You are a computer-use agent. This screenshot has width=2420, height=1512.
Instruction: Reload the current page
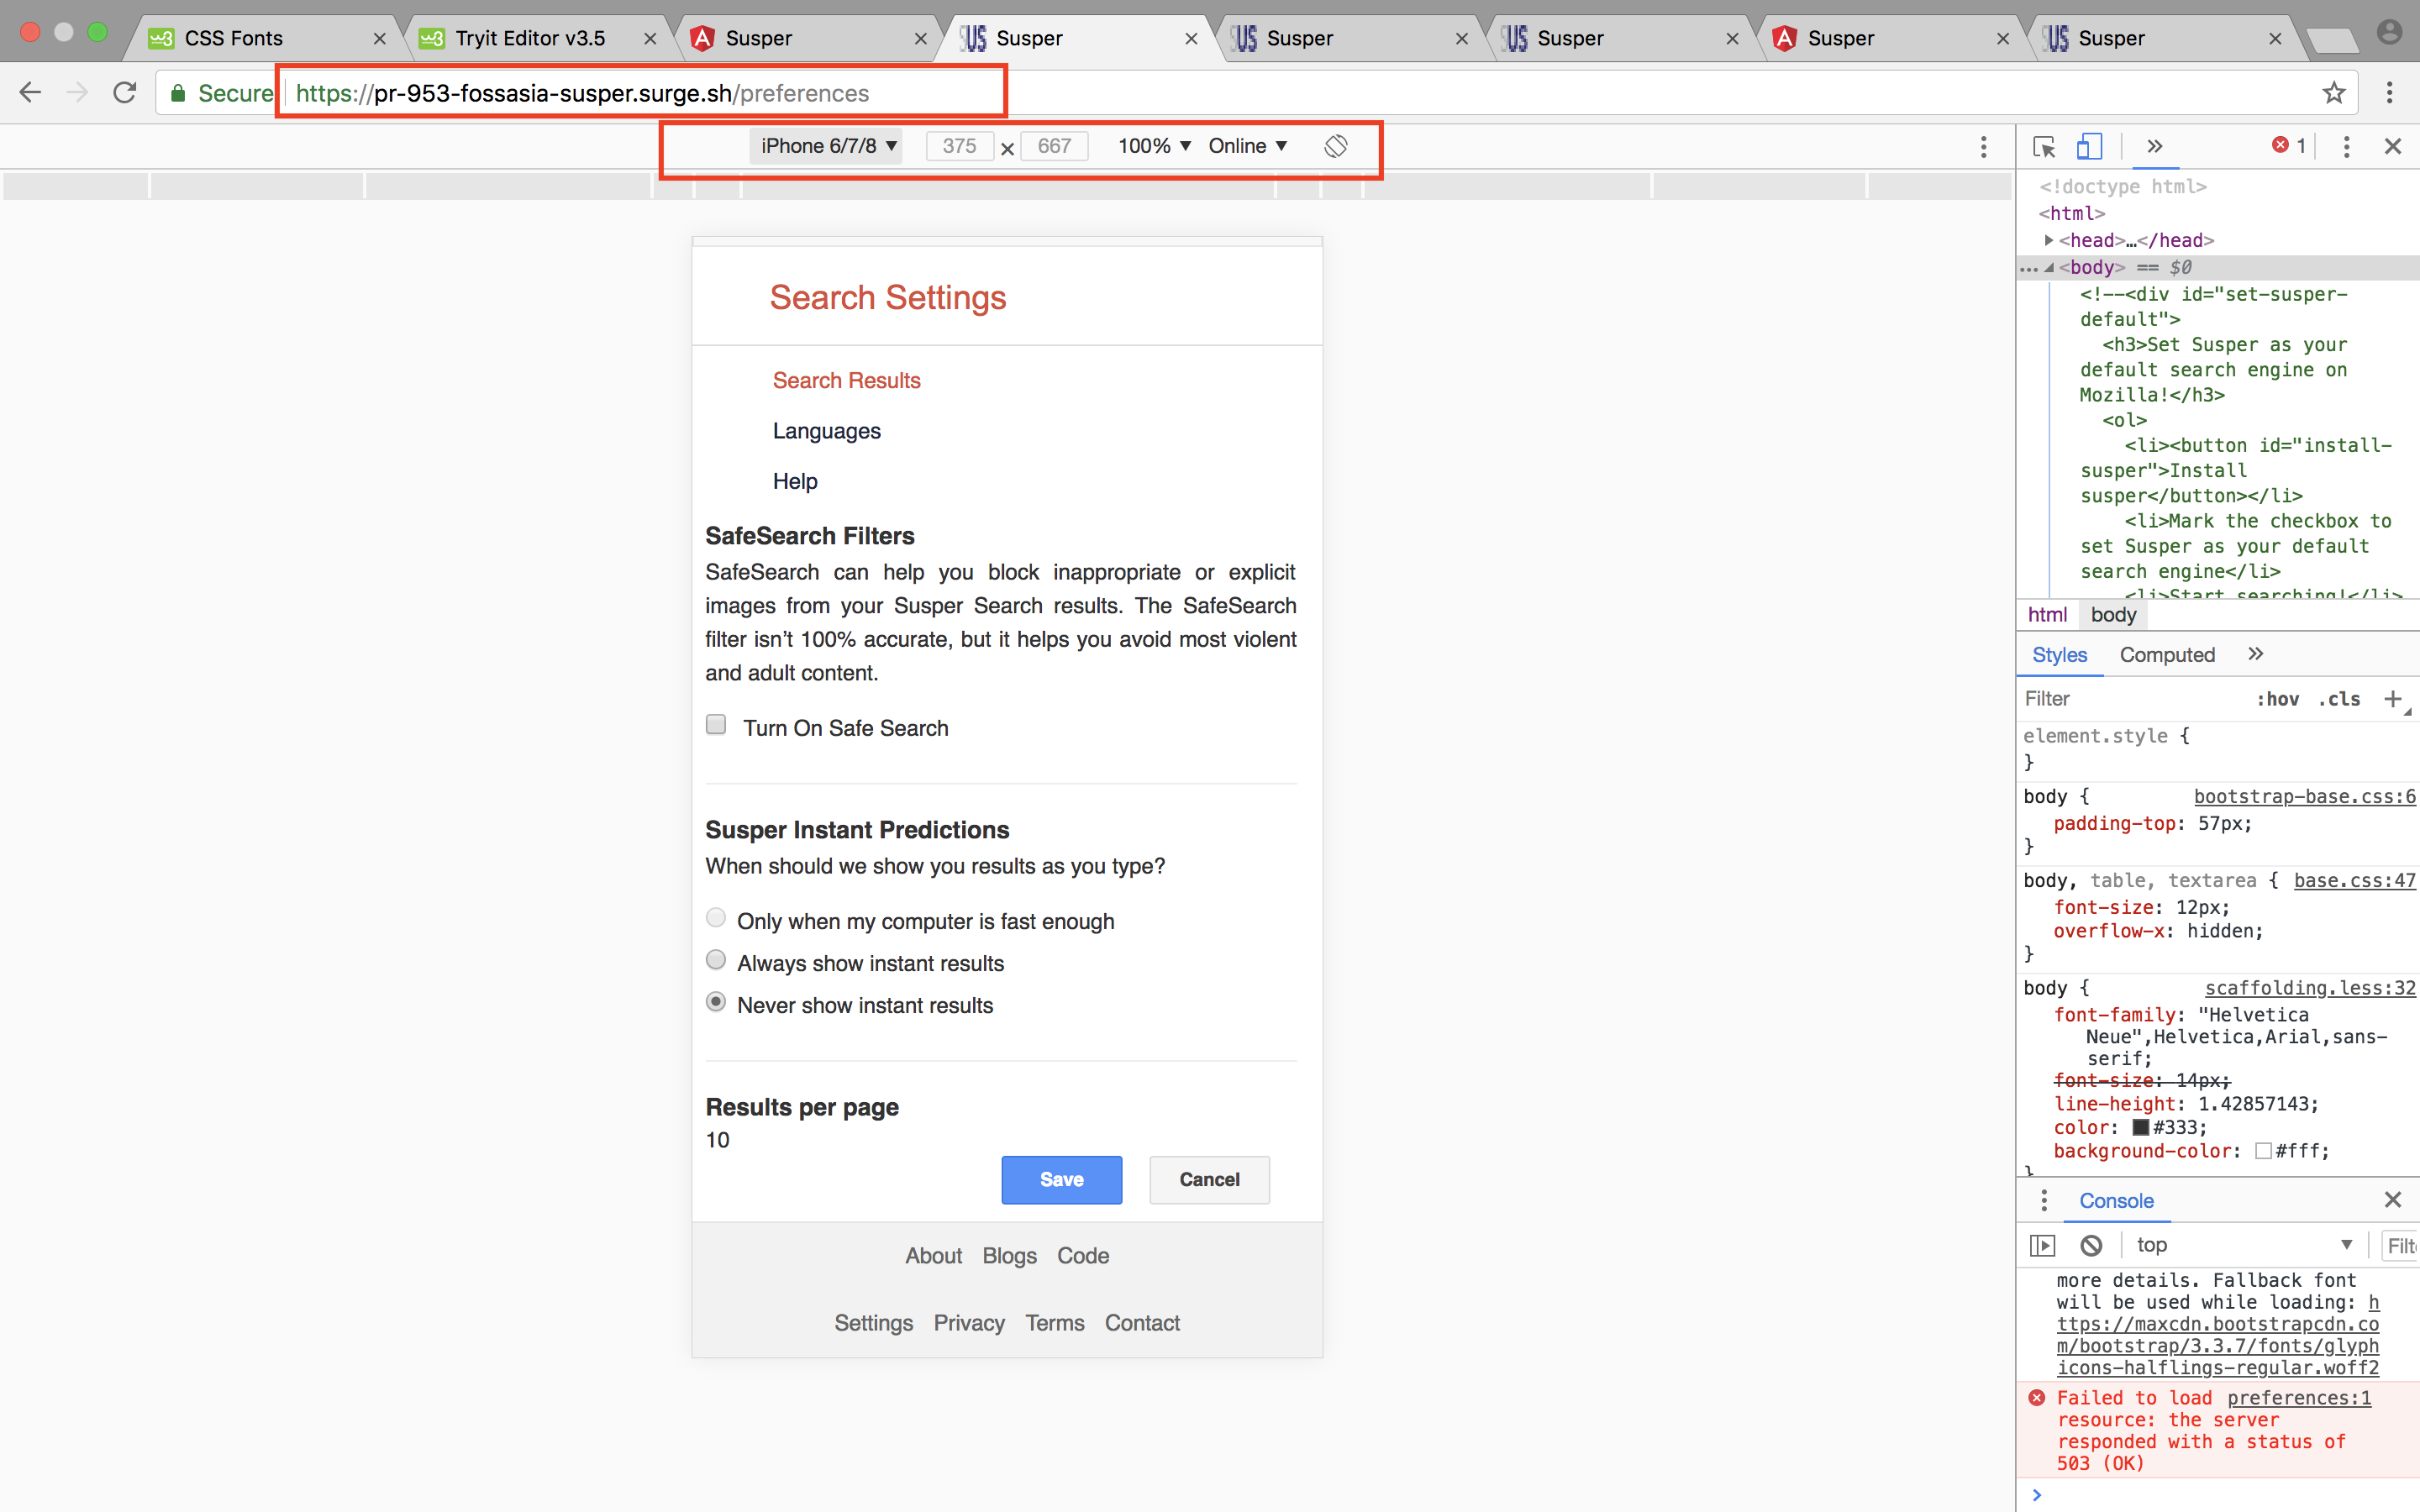(x=125, y=93)
